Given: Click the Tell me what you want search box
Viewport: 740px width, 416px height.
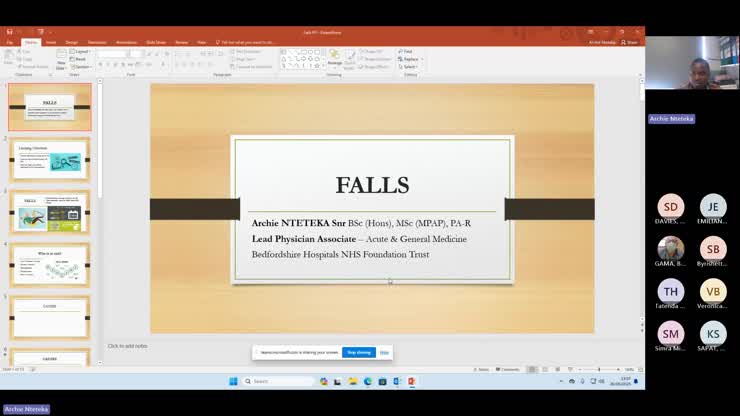Looking at the screenshot, I should click(245, 42).
